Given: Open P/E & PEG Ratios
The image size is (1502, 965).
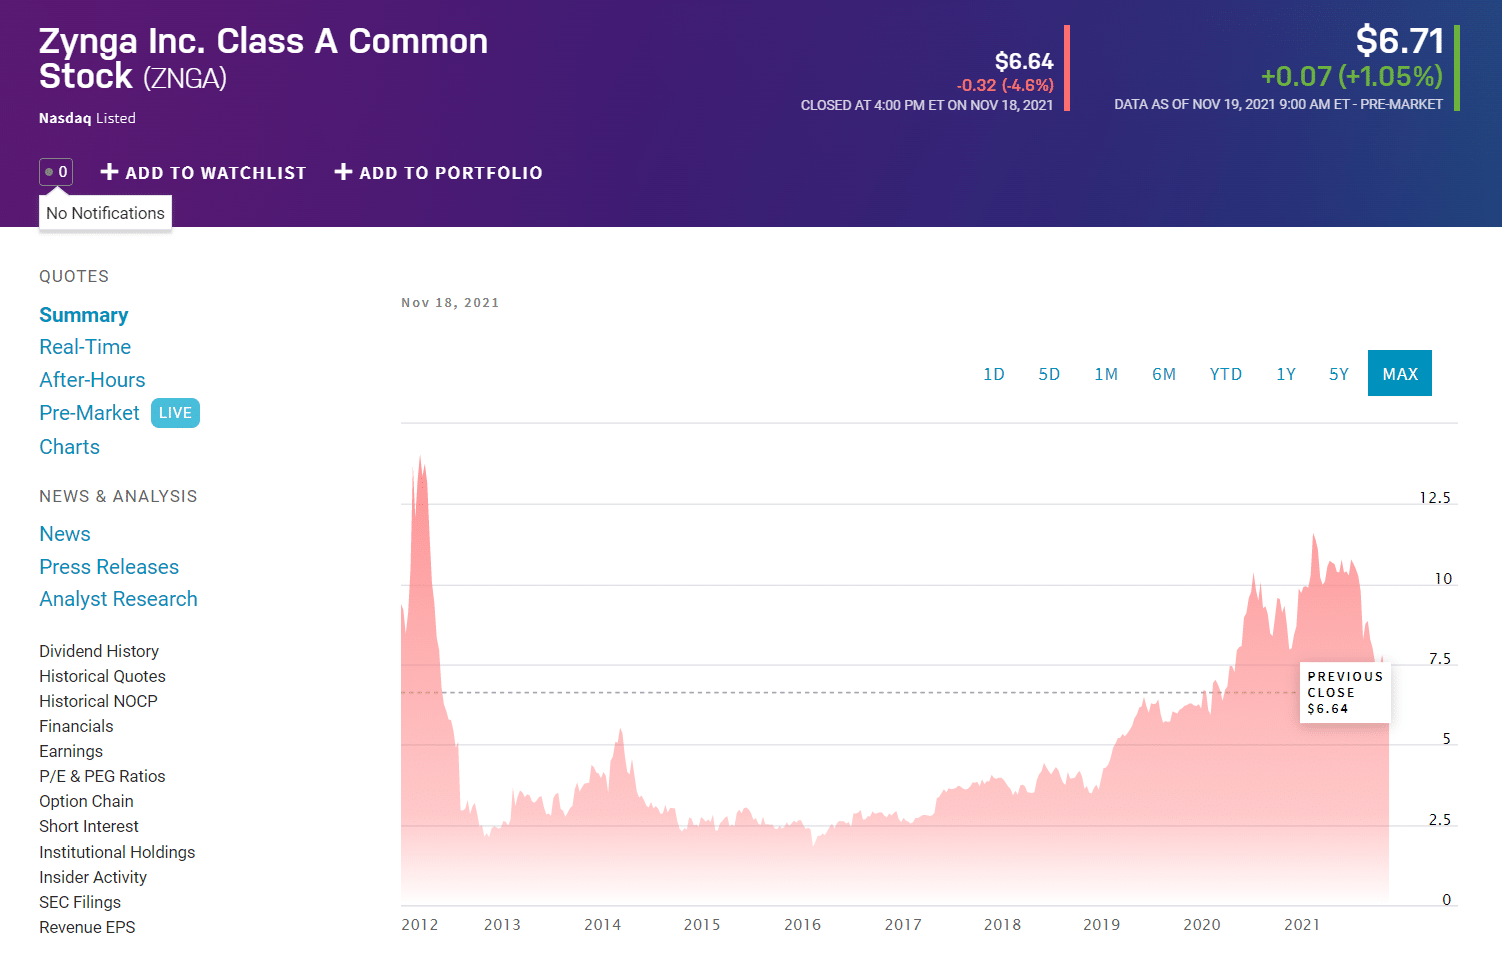Looking at the screenshot, I should click(x=102, y=776).
